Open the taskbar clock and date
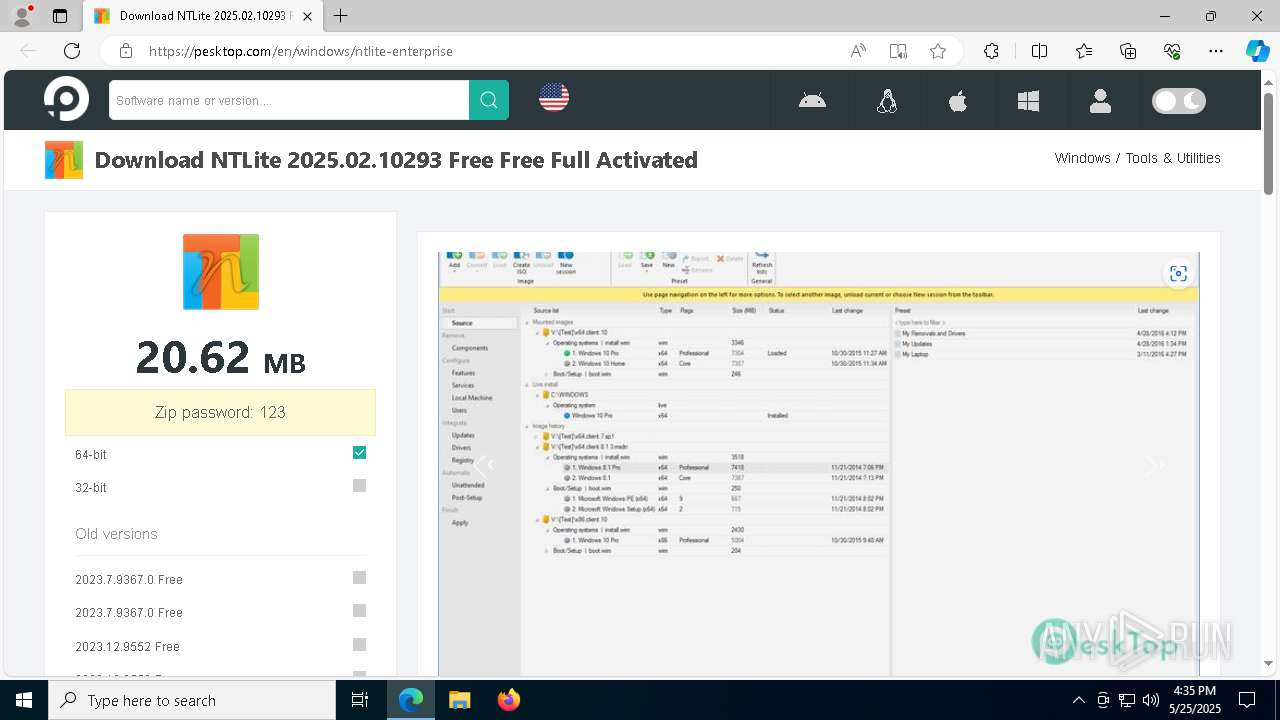This screenshot has width=1280, height=720. click(x=1194, y=700)
